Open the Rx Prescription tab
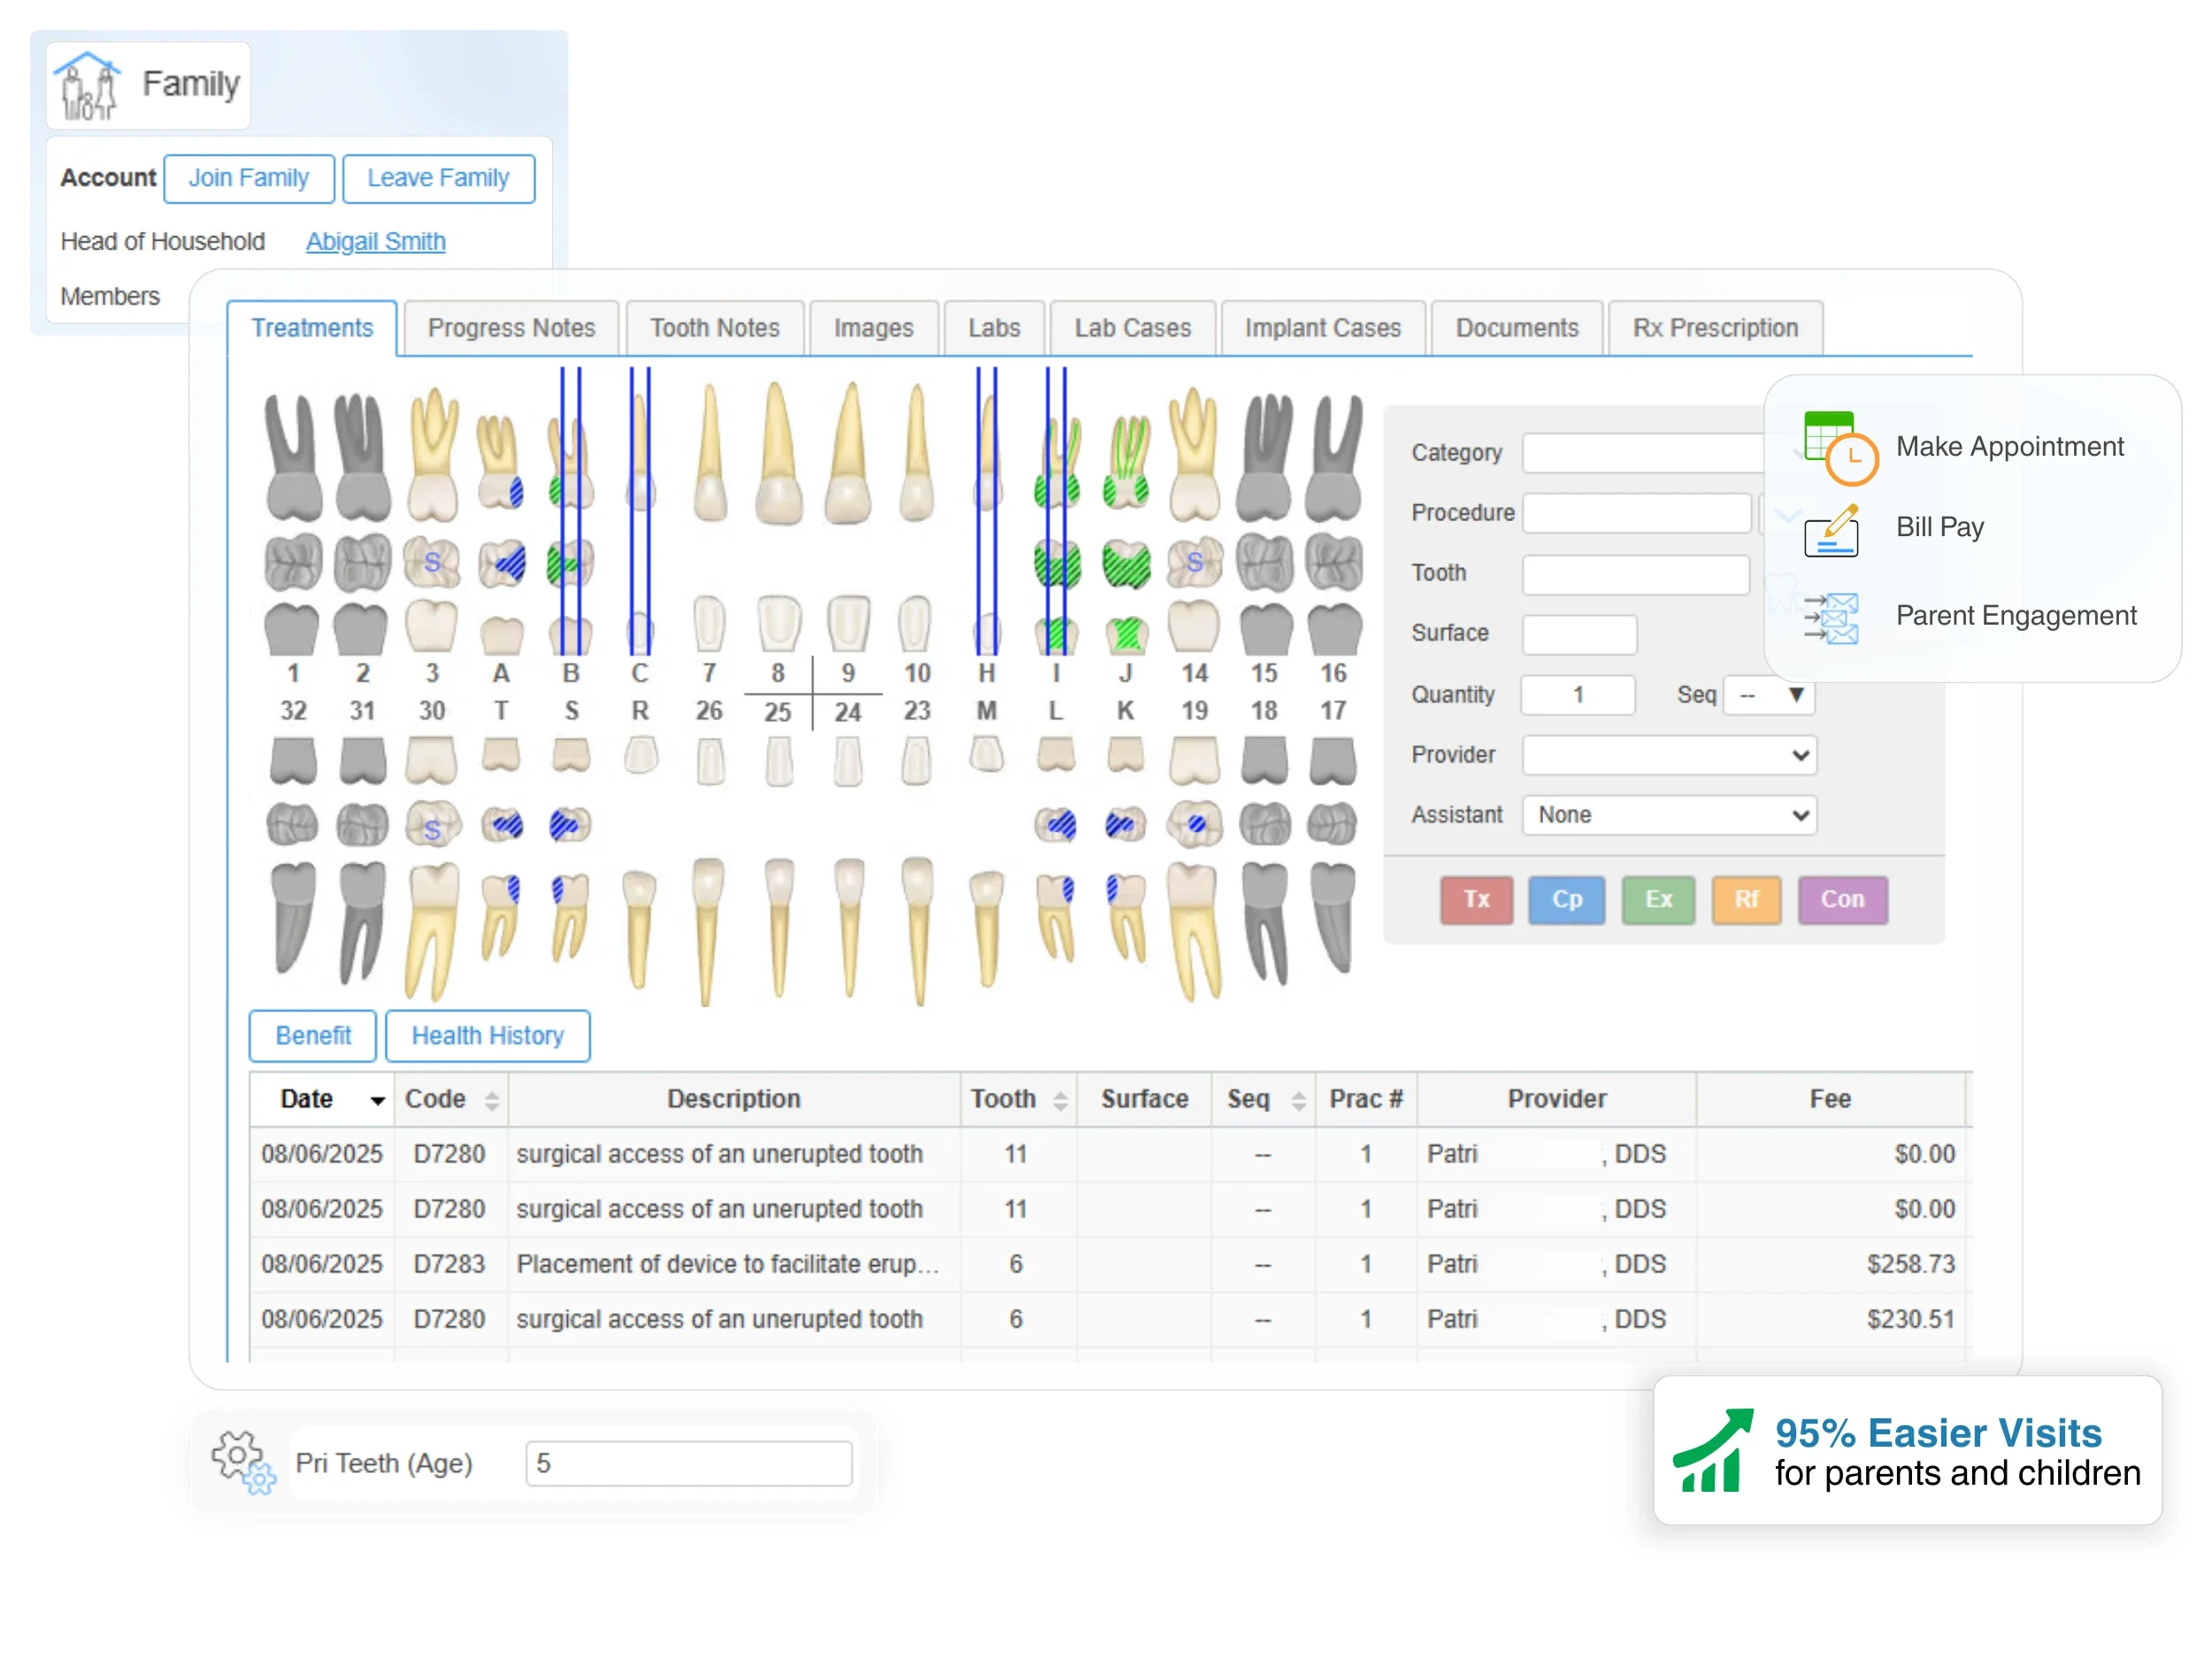This screenshot has width=2212, height=1659. (1714, 328)
